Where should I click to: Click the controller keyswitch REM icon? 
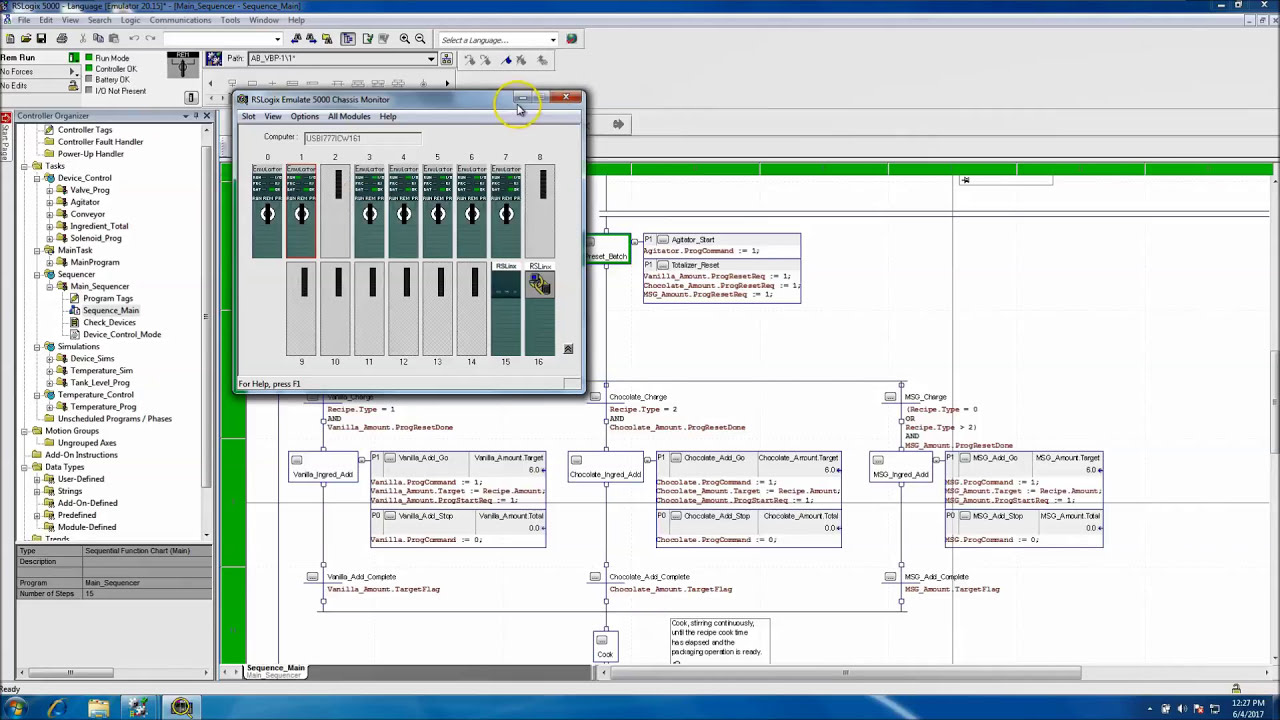click(182, 66)
